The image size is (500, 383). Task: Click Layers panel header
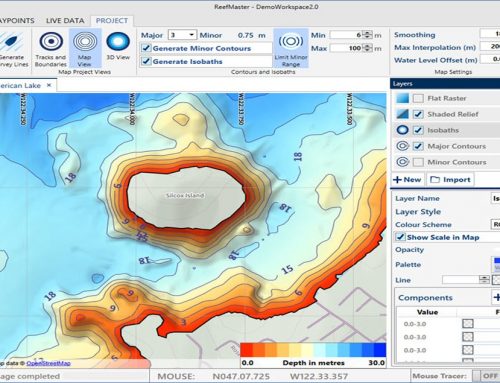(x=445, y=84)
